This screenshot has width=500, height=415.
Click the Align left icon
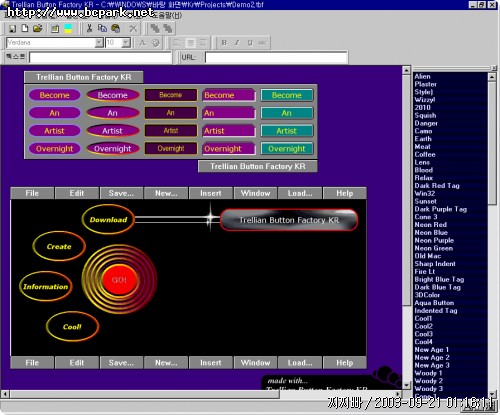point(177,43)
